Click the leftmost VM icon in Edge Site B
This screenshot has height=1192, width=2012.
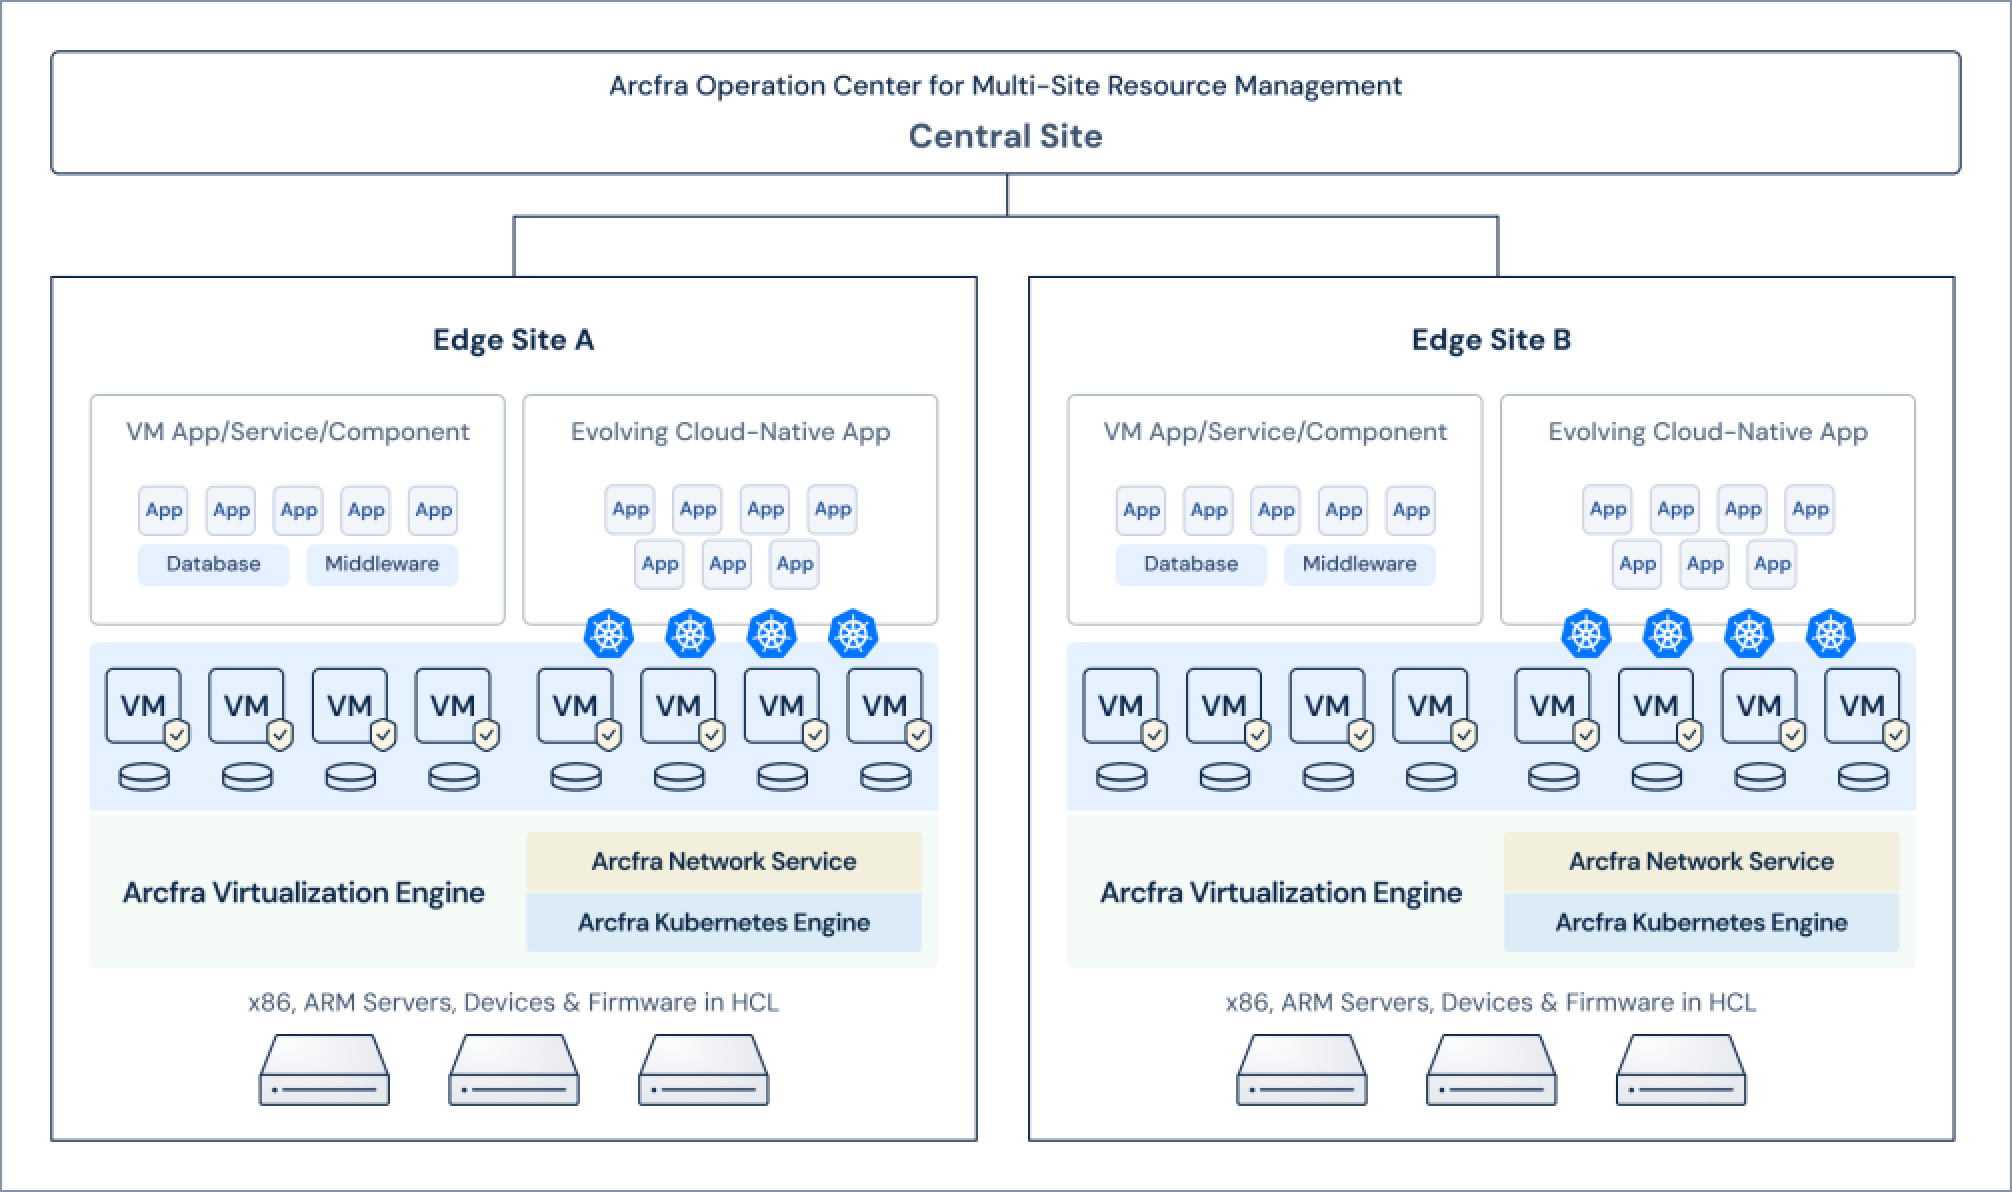1121,706
